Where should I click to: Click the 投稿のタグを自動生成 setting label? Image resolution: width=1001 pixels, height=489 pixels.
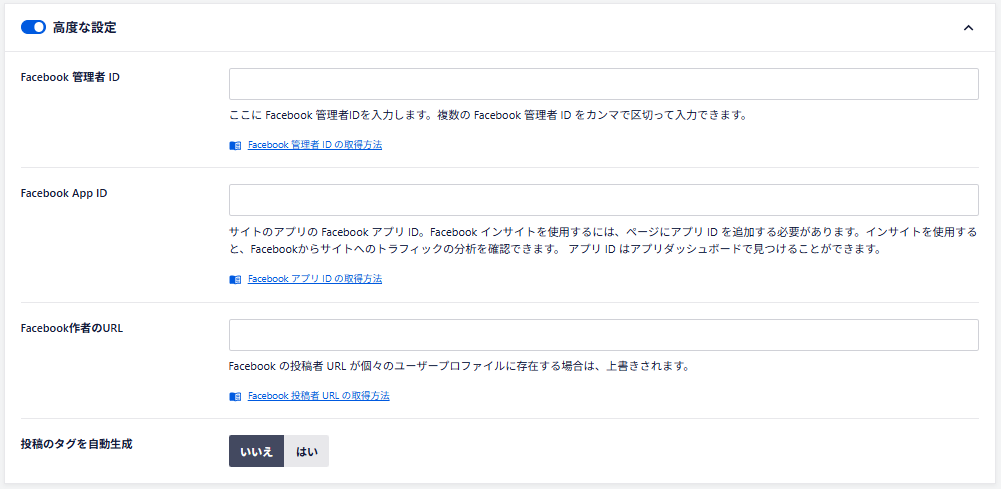click(76, 444)
